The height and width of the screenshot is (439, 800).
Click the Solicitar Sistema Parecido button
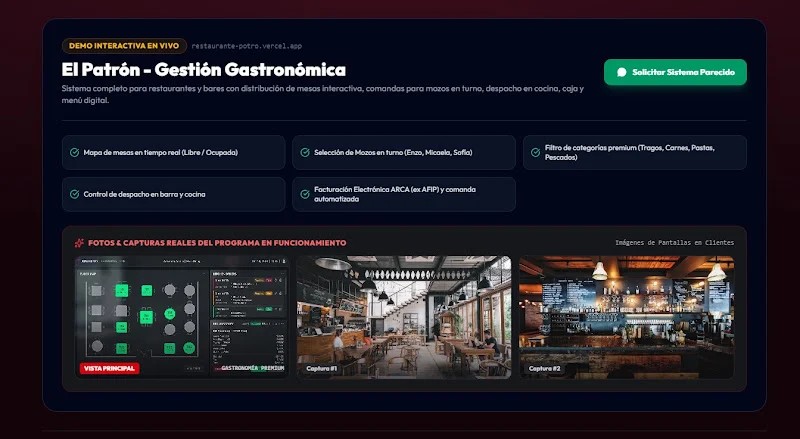675,72
